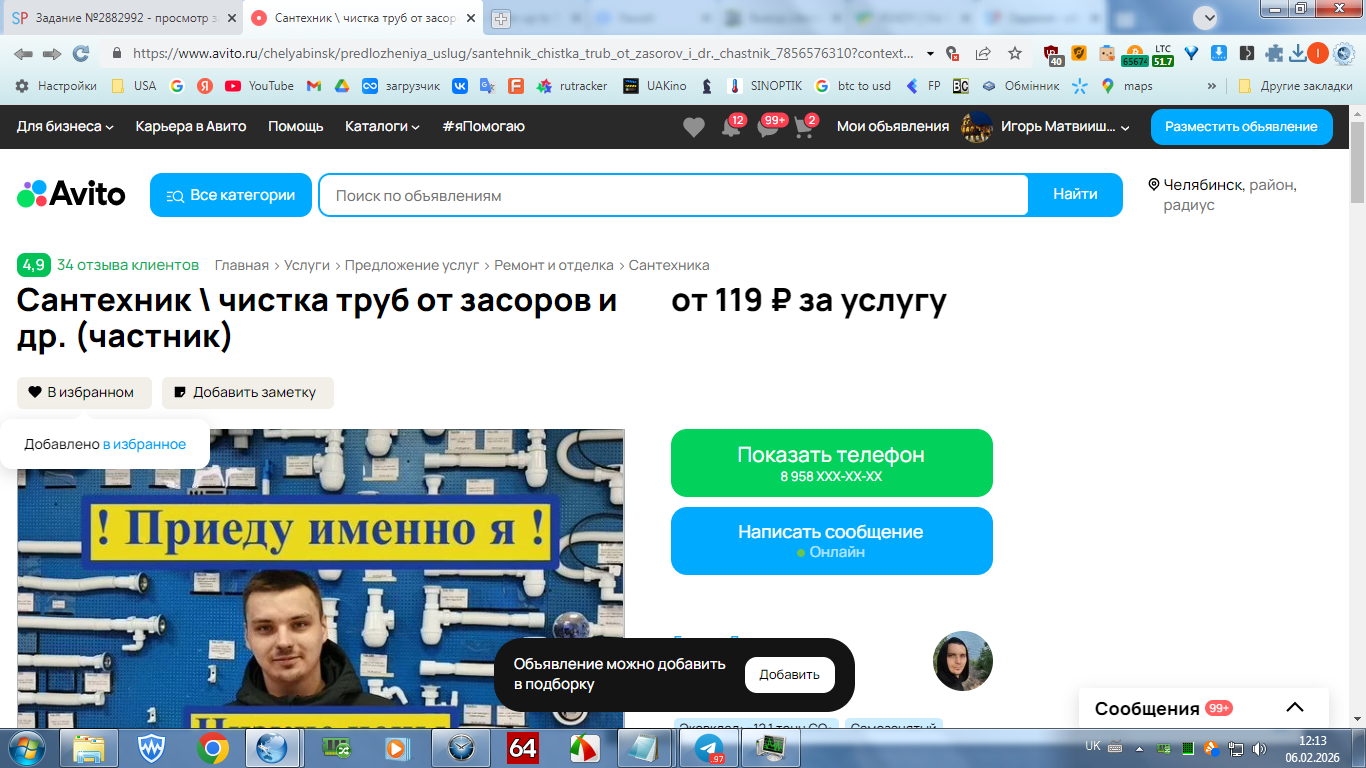Screen dimensions: 1366x768
Task: Open the в избранное link in the tooltip
Action: (144, 444)
